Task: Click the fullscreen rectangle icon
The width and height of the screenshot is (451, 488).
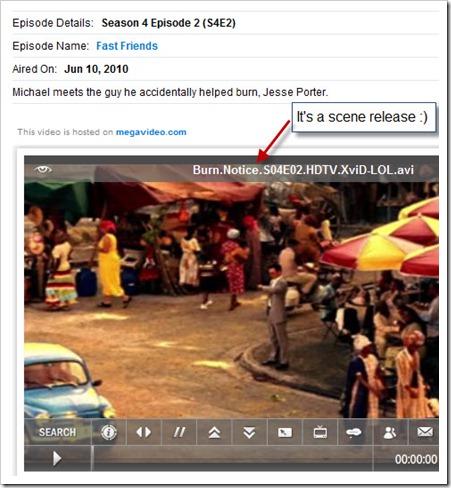Action: point(285,432)
